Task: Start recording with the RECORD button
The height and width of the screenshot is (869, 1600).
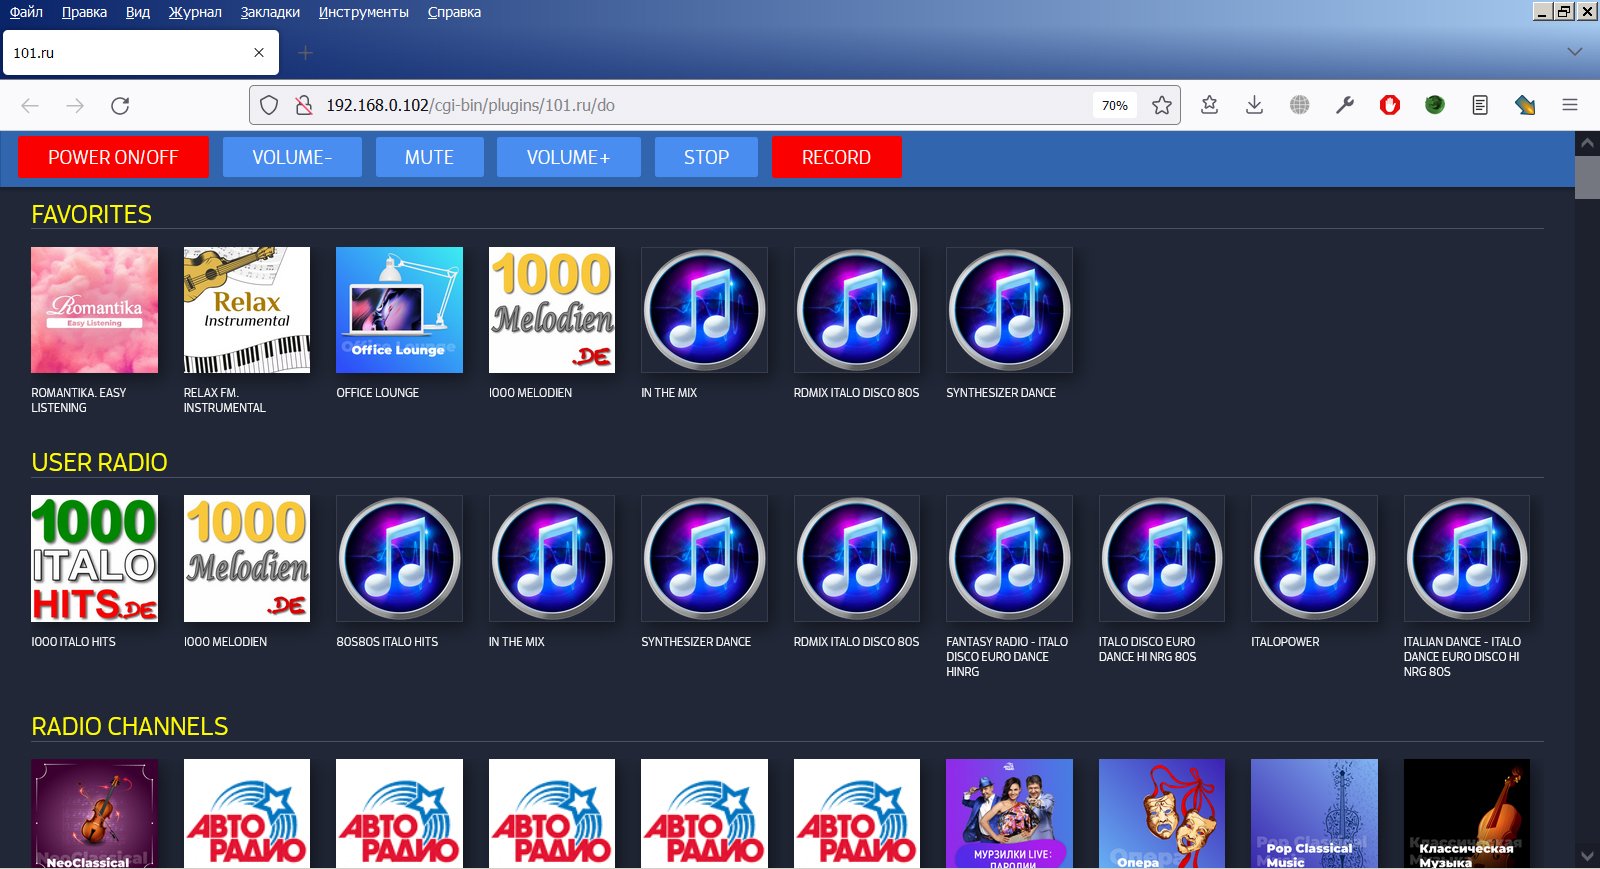Action: point(836,157)
